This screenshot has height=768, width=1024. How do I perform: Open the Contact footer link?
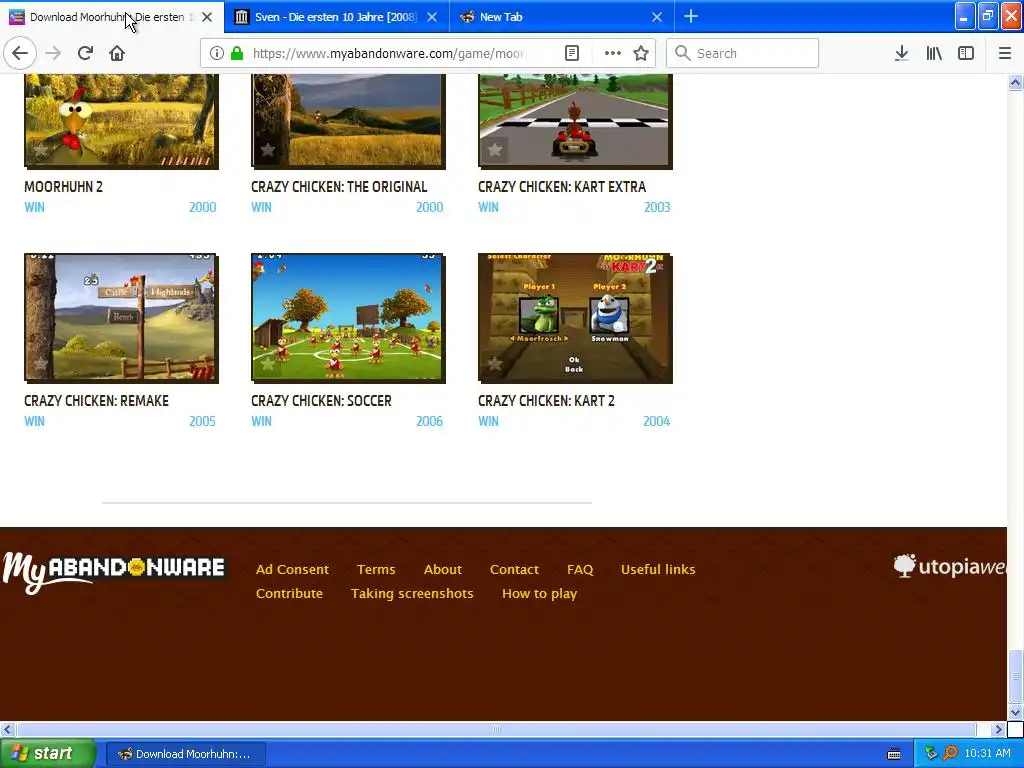coord(514,569)
